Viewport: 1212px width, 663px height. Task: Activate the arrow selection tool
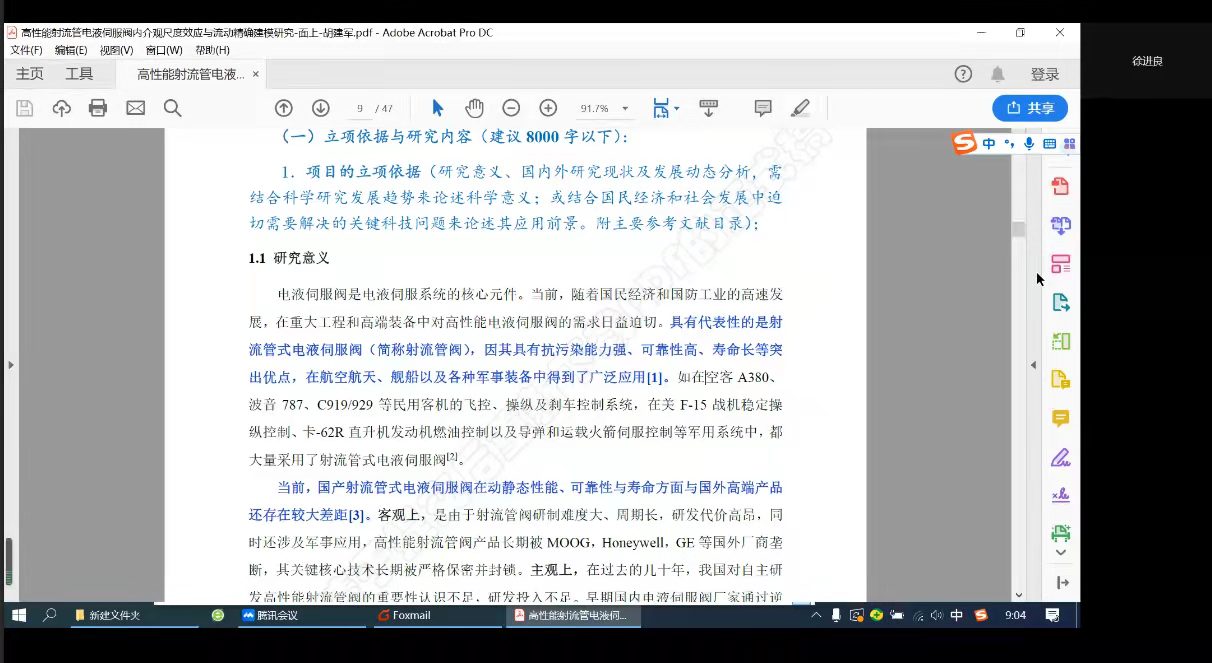tap(437, 108)
